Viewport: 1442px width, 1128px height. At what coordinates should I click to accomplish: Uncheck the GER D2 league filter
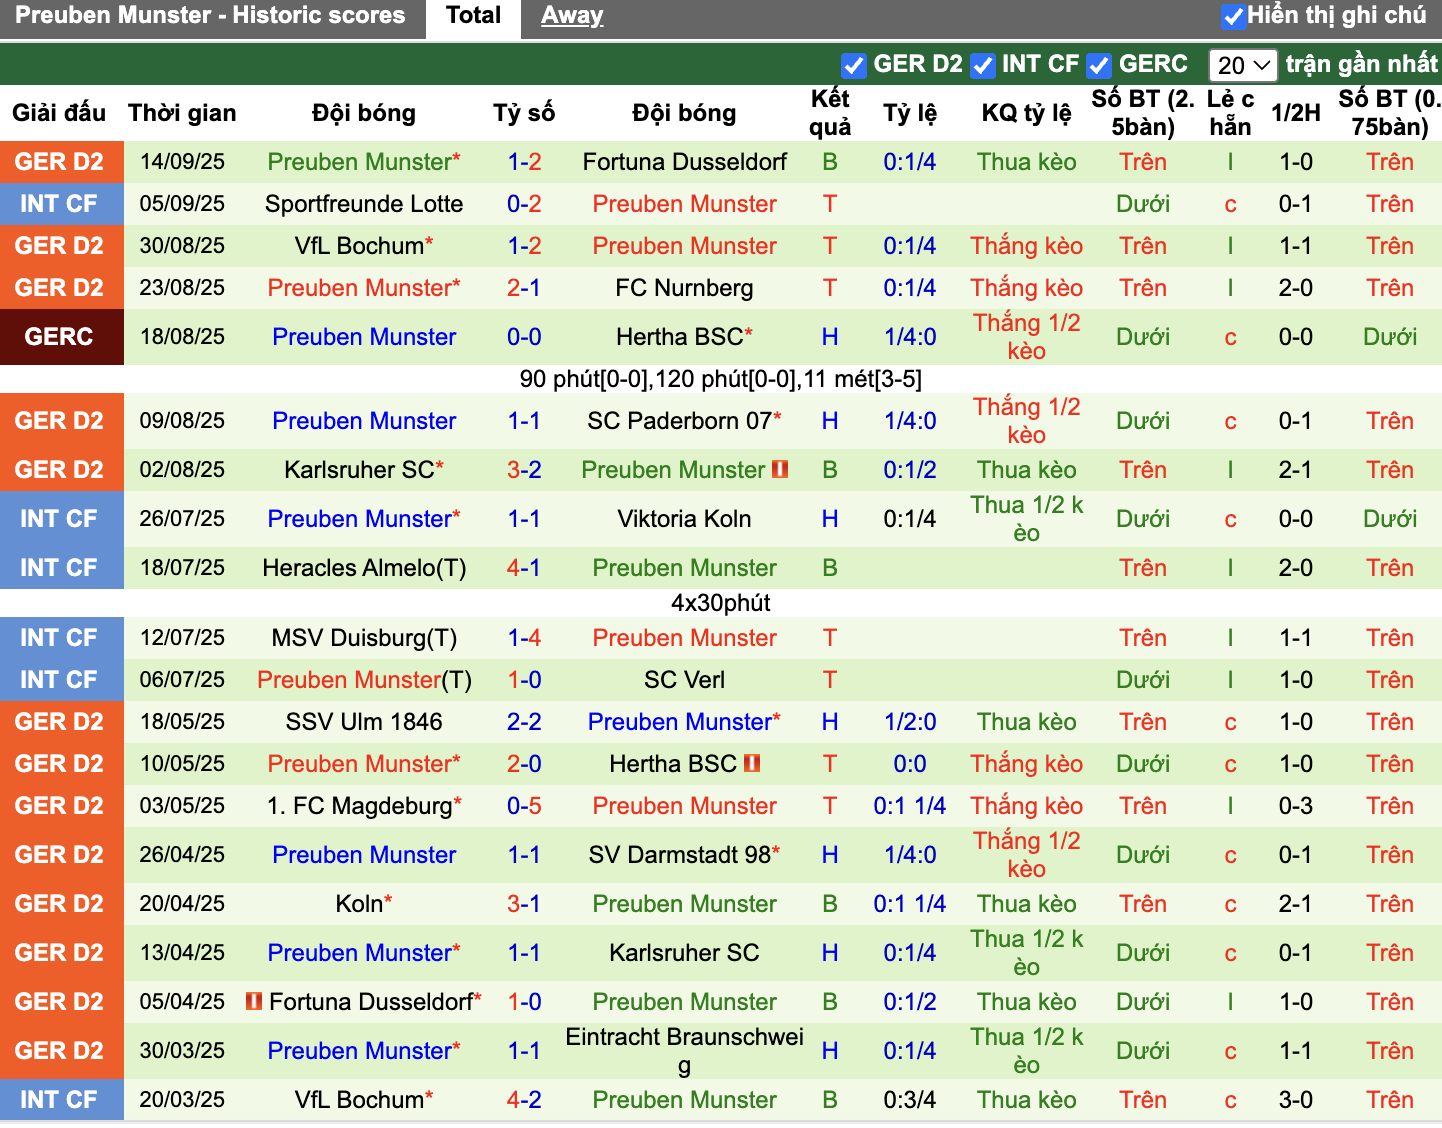click(853, 66)
